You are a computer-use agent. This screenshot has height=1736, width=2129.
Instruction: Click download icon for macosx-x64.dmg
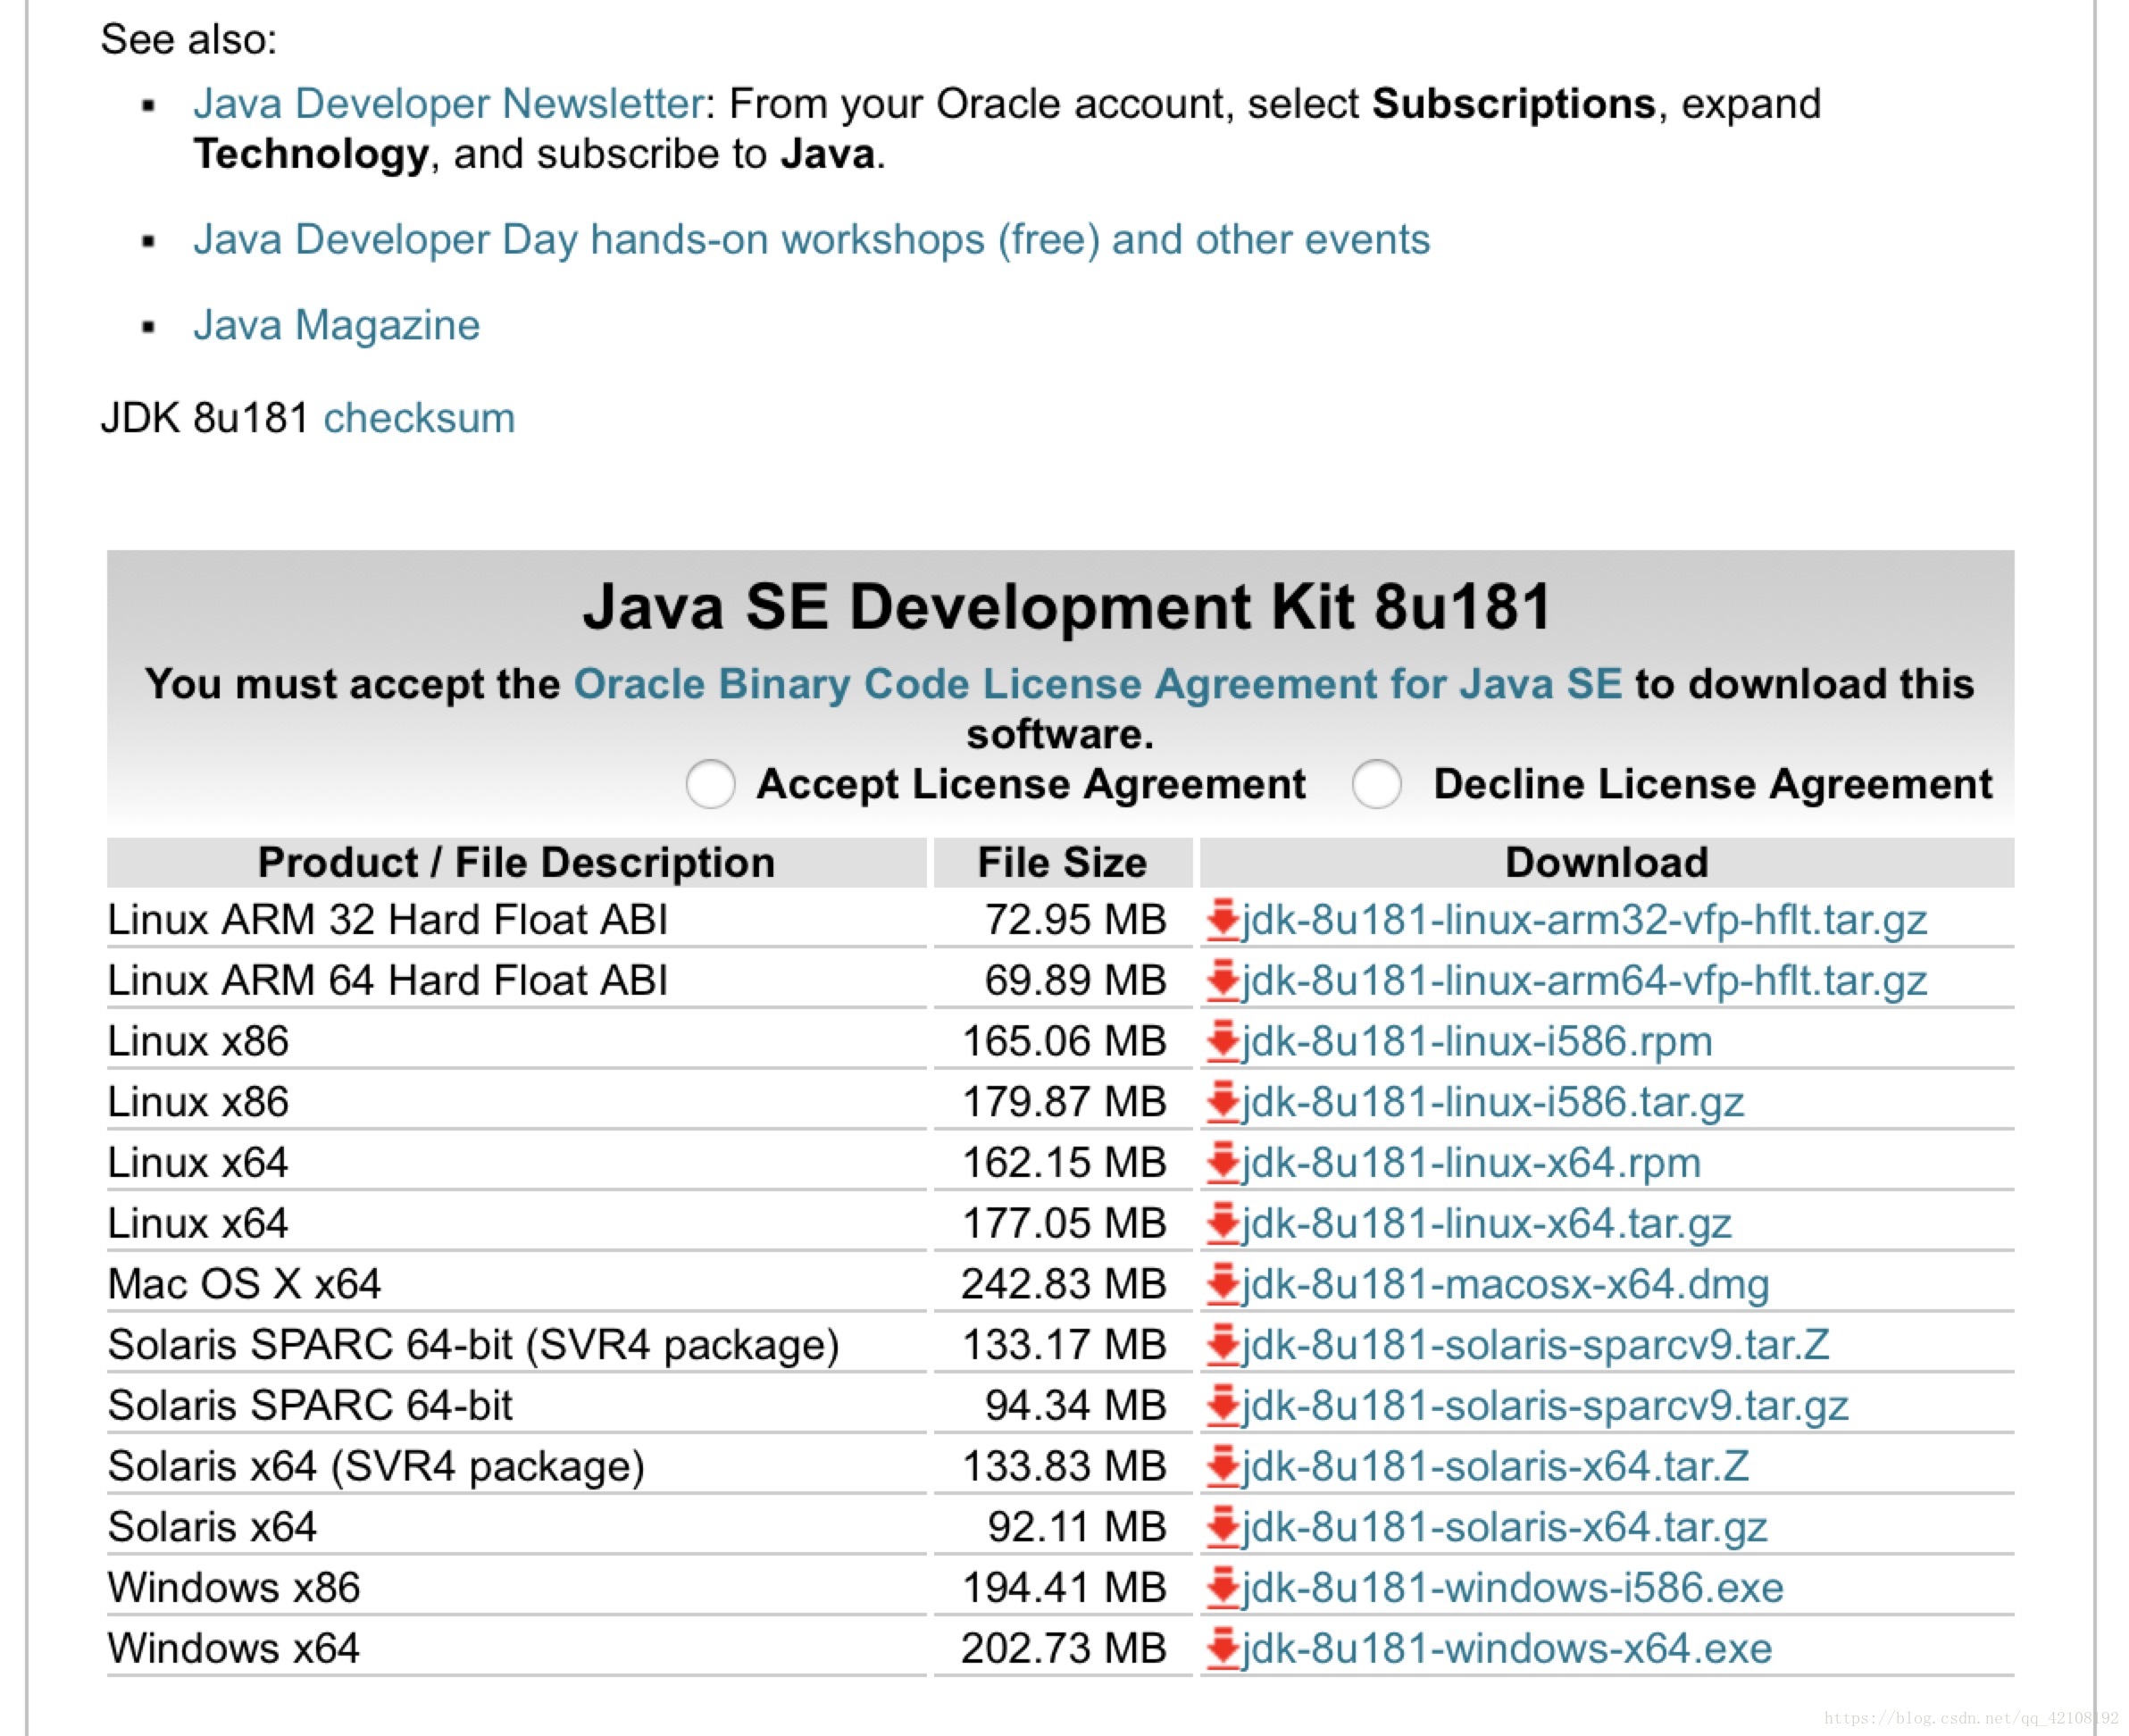point(1222,1284)
